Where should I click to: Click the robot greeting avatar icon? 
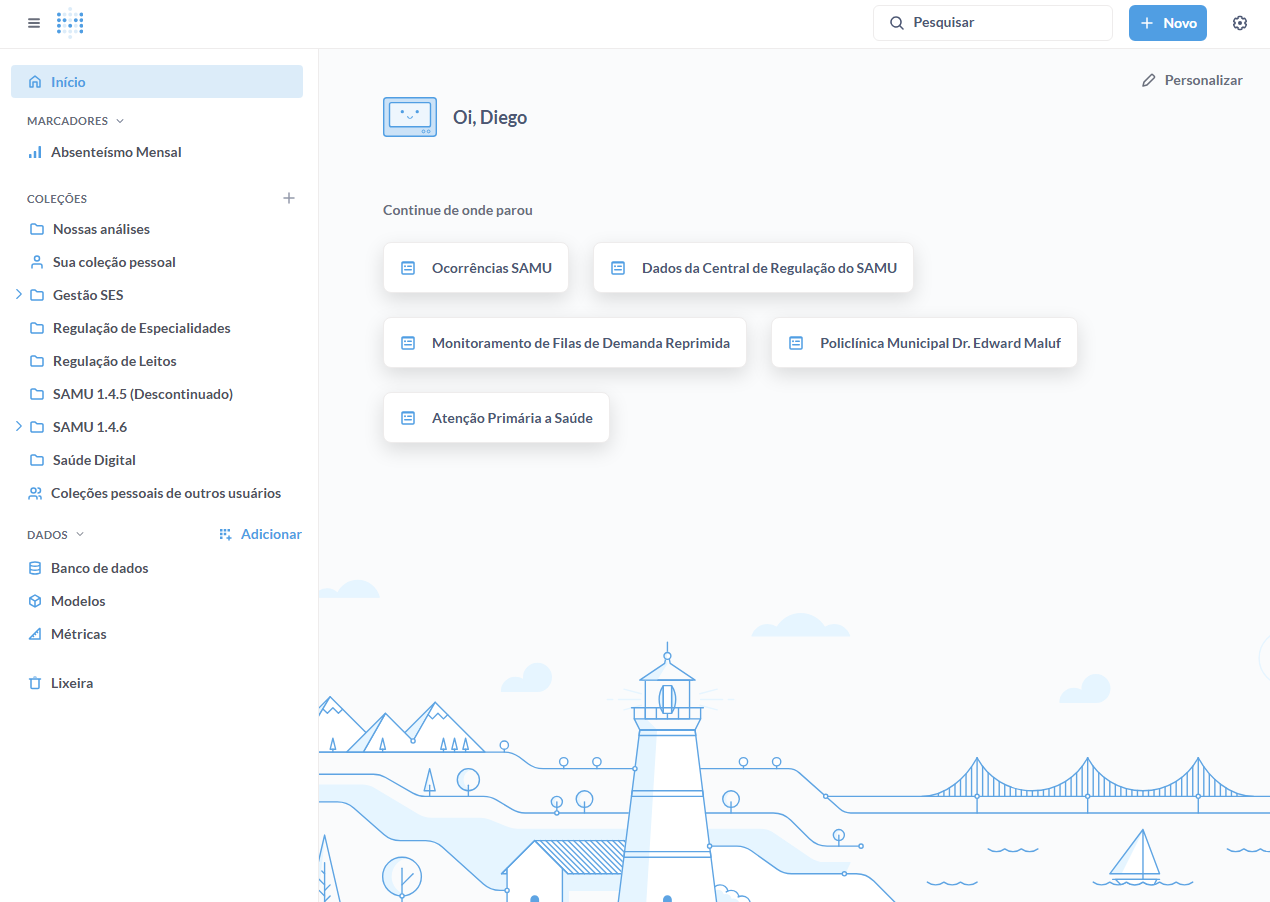pos(410,117)
